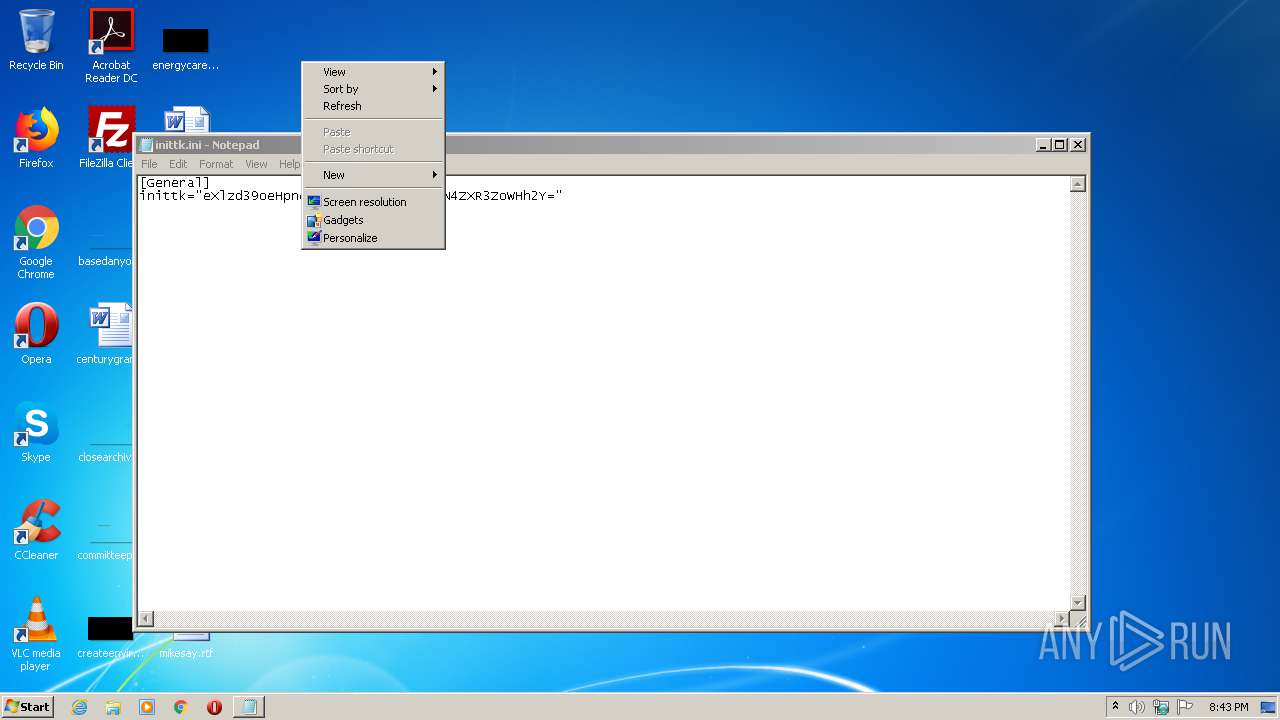Select the mikesay.rtf desktop file
Viewport: 1280px width, 720px height.
click(186, 646)
